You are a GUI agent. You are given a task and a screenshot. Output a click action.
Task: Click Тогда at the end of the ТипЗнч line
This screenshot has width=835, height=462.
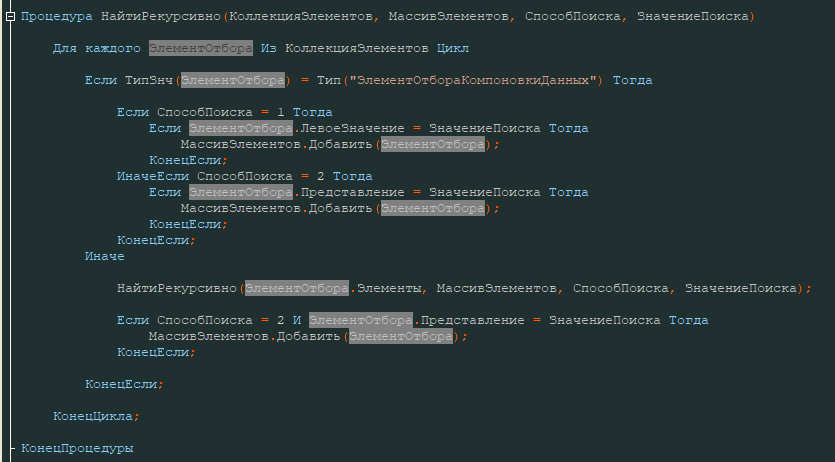tap(632, 80)
